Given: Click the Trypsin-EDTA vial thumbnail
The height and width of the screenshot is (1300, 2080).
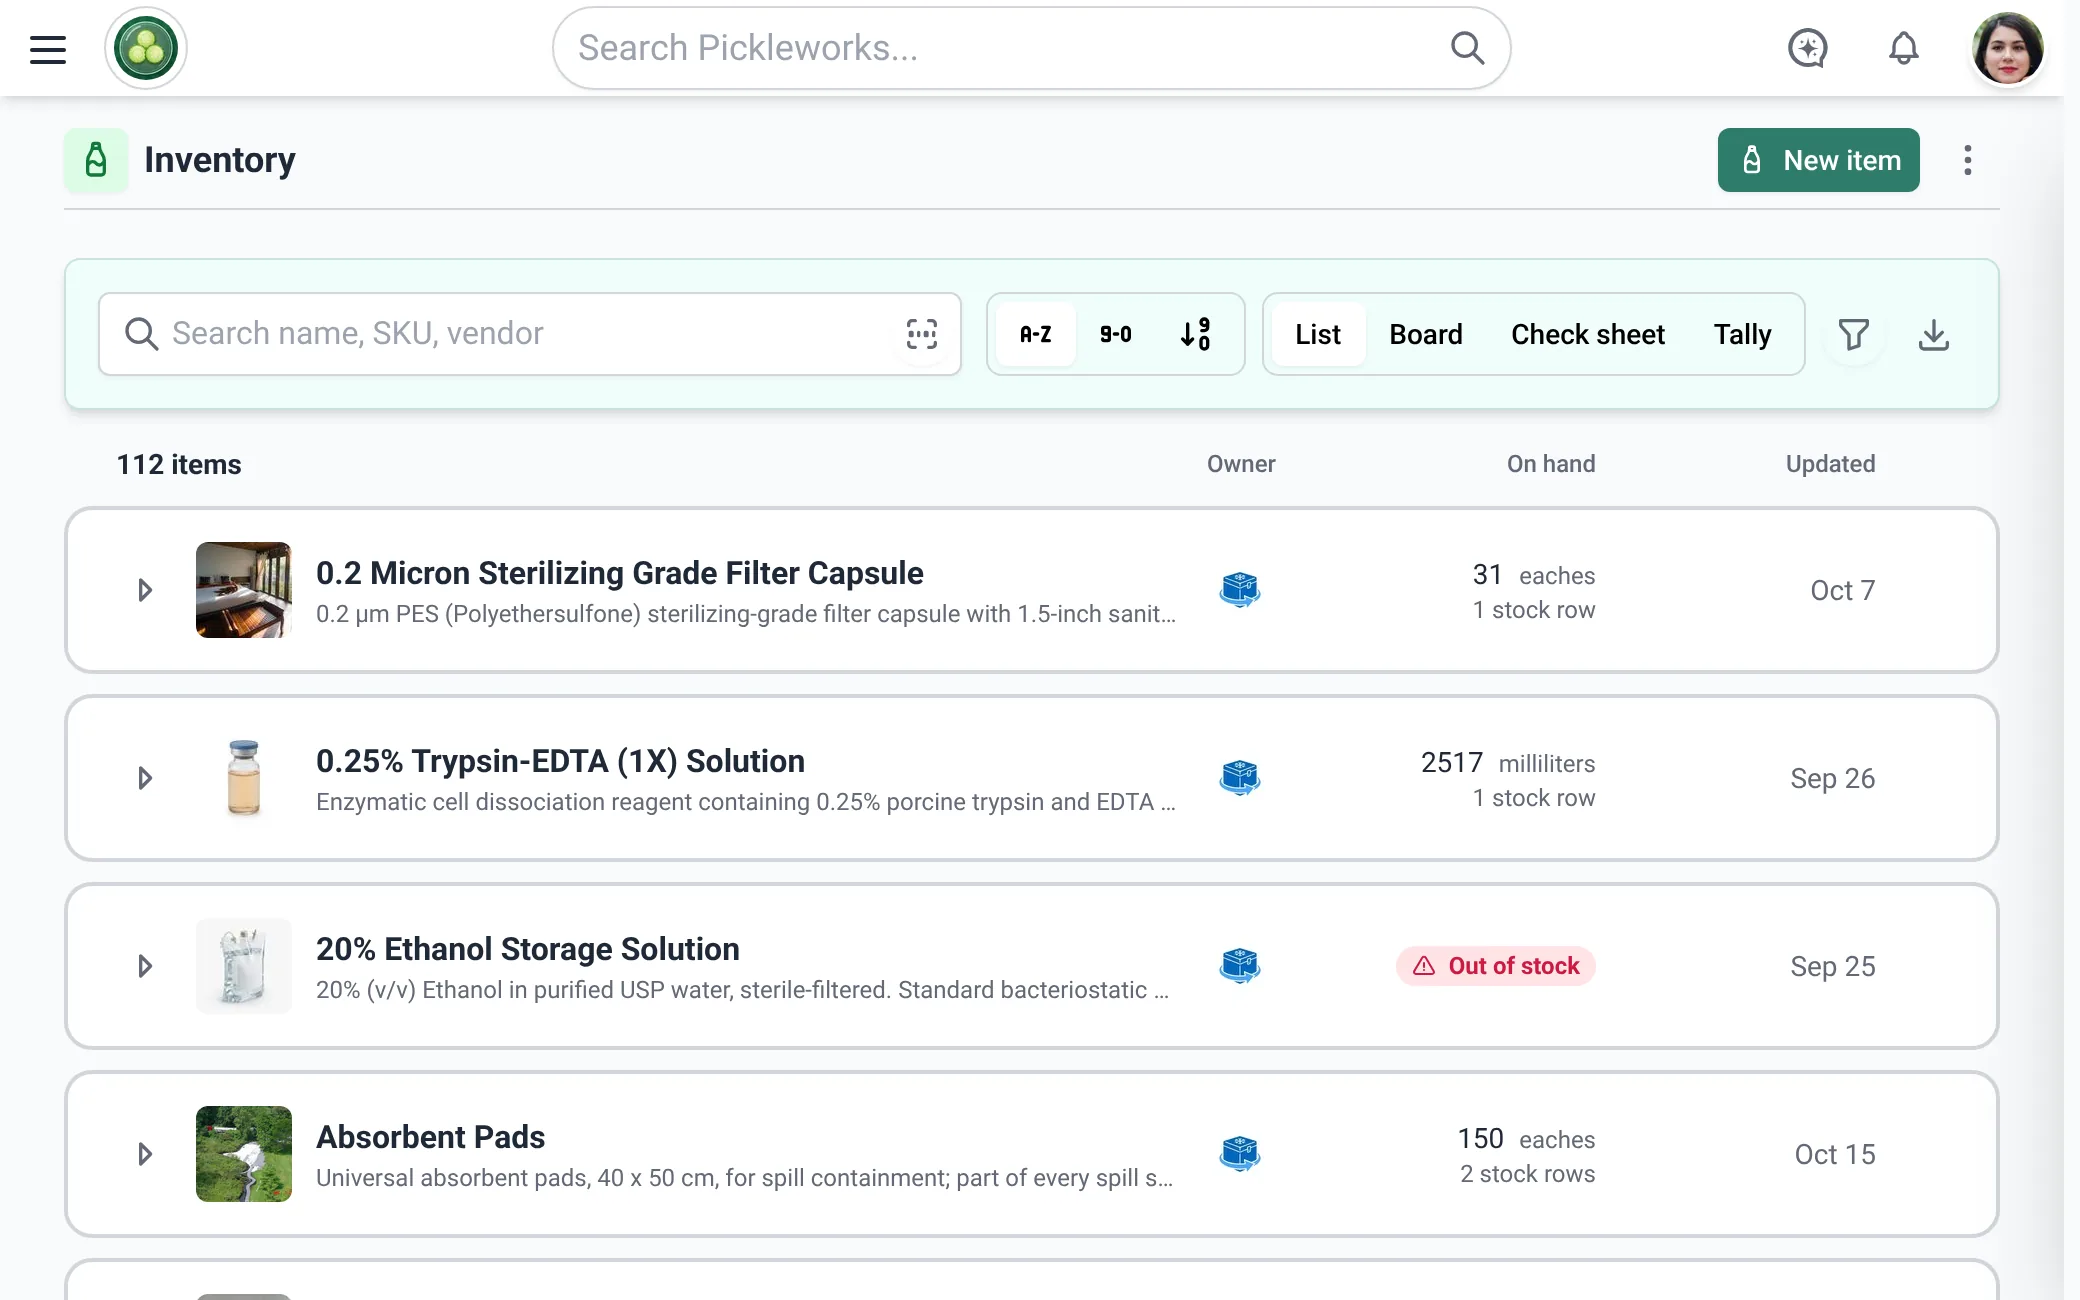Looking at the screenshot, I should click(244, 778).
